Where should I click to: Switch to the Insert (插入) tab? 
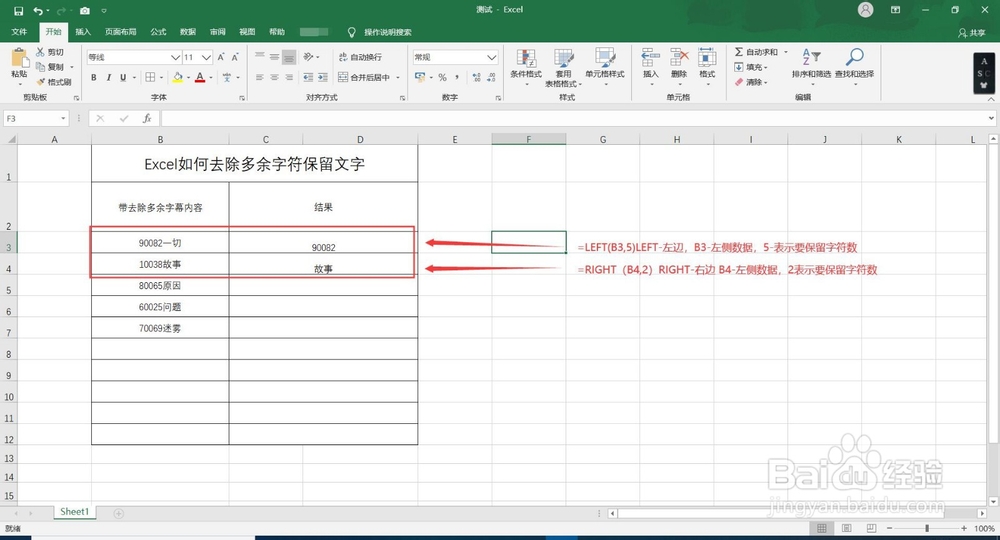pyautogui.click(x=83, y=32)
